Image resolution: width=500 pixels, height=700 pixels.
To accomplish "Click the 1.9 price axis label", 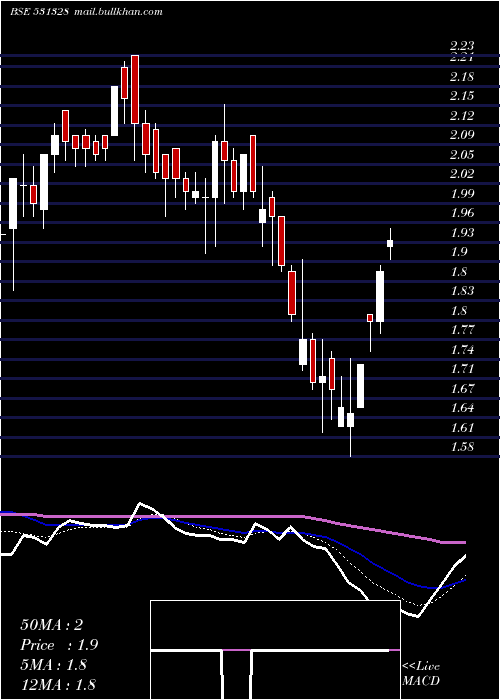I will [x=458, y=252].
